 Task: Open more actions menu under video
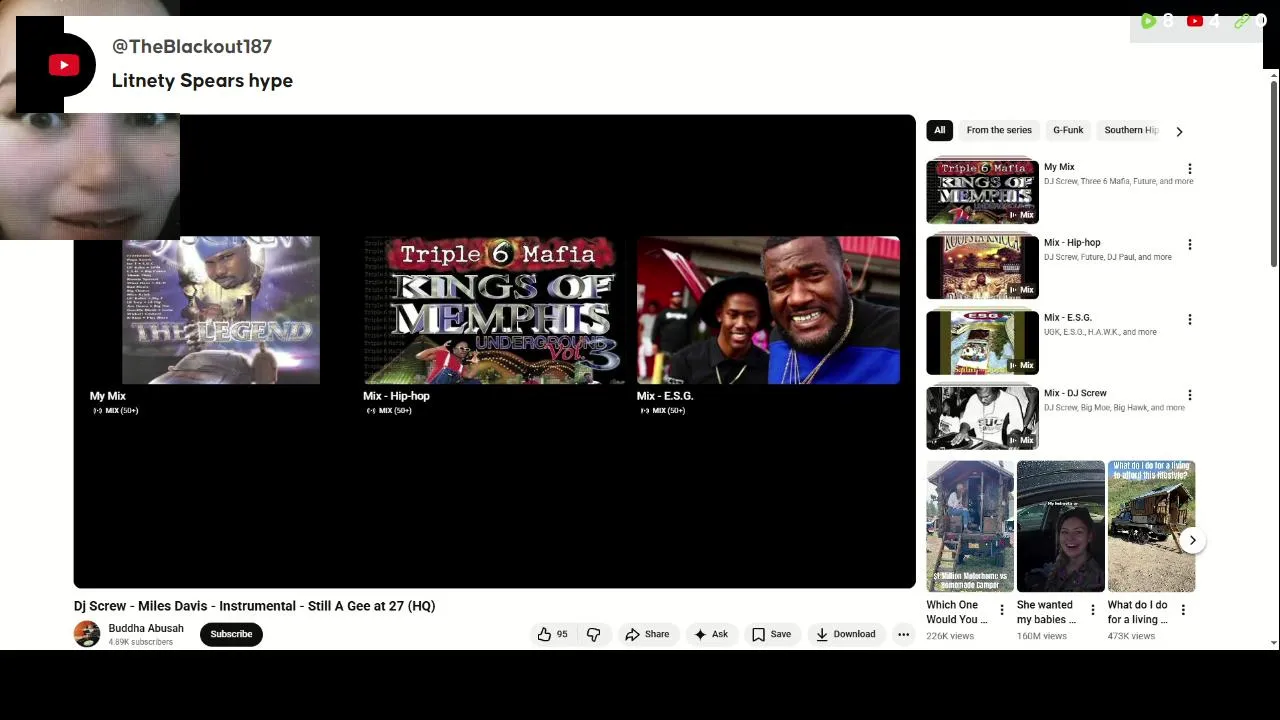pyautogui.click(x=903, y=634)
